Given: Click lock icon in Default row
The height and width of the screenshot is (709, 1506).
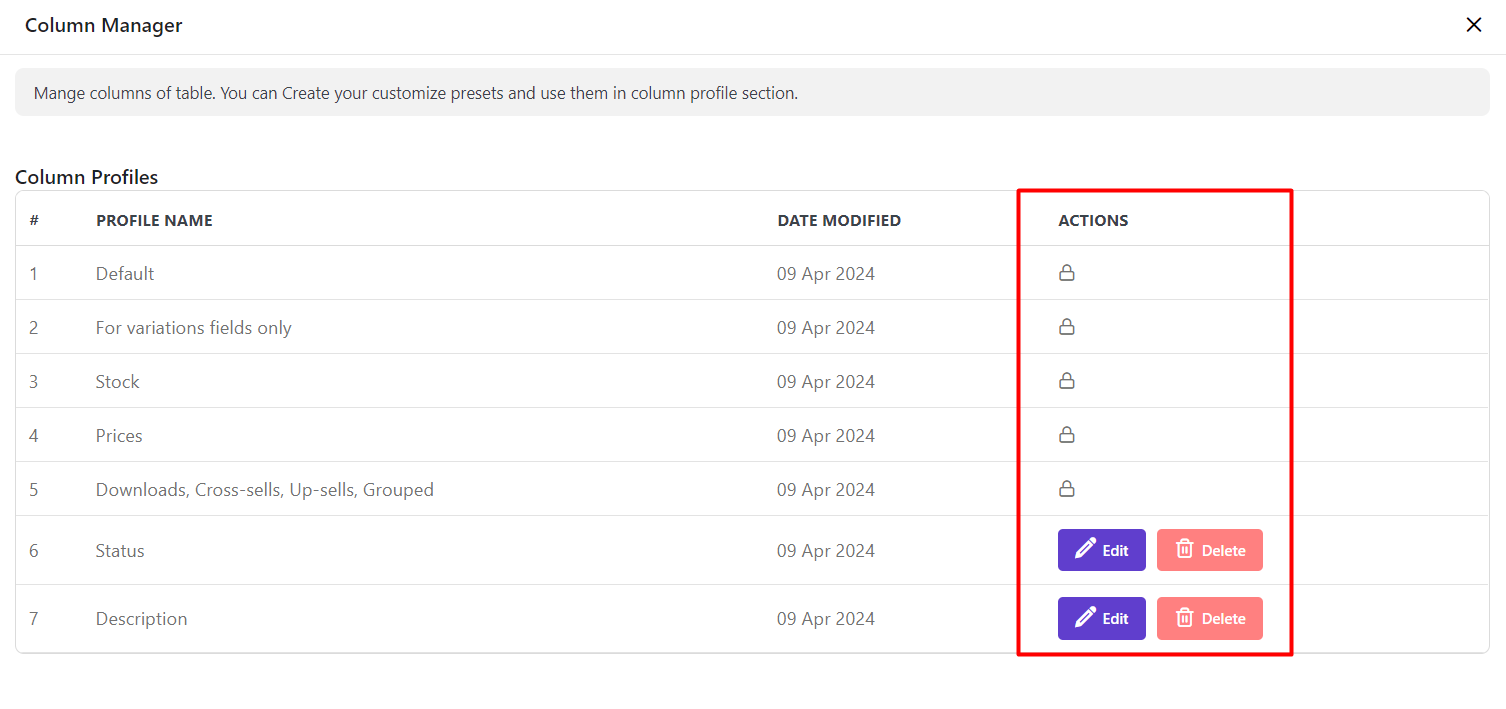Looking at the screenshot, I should tap(1067, 273).
